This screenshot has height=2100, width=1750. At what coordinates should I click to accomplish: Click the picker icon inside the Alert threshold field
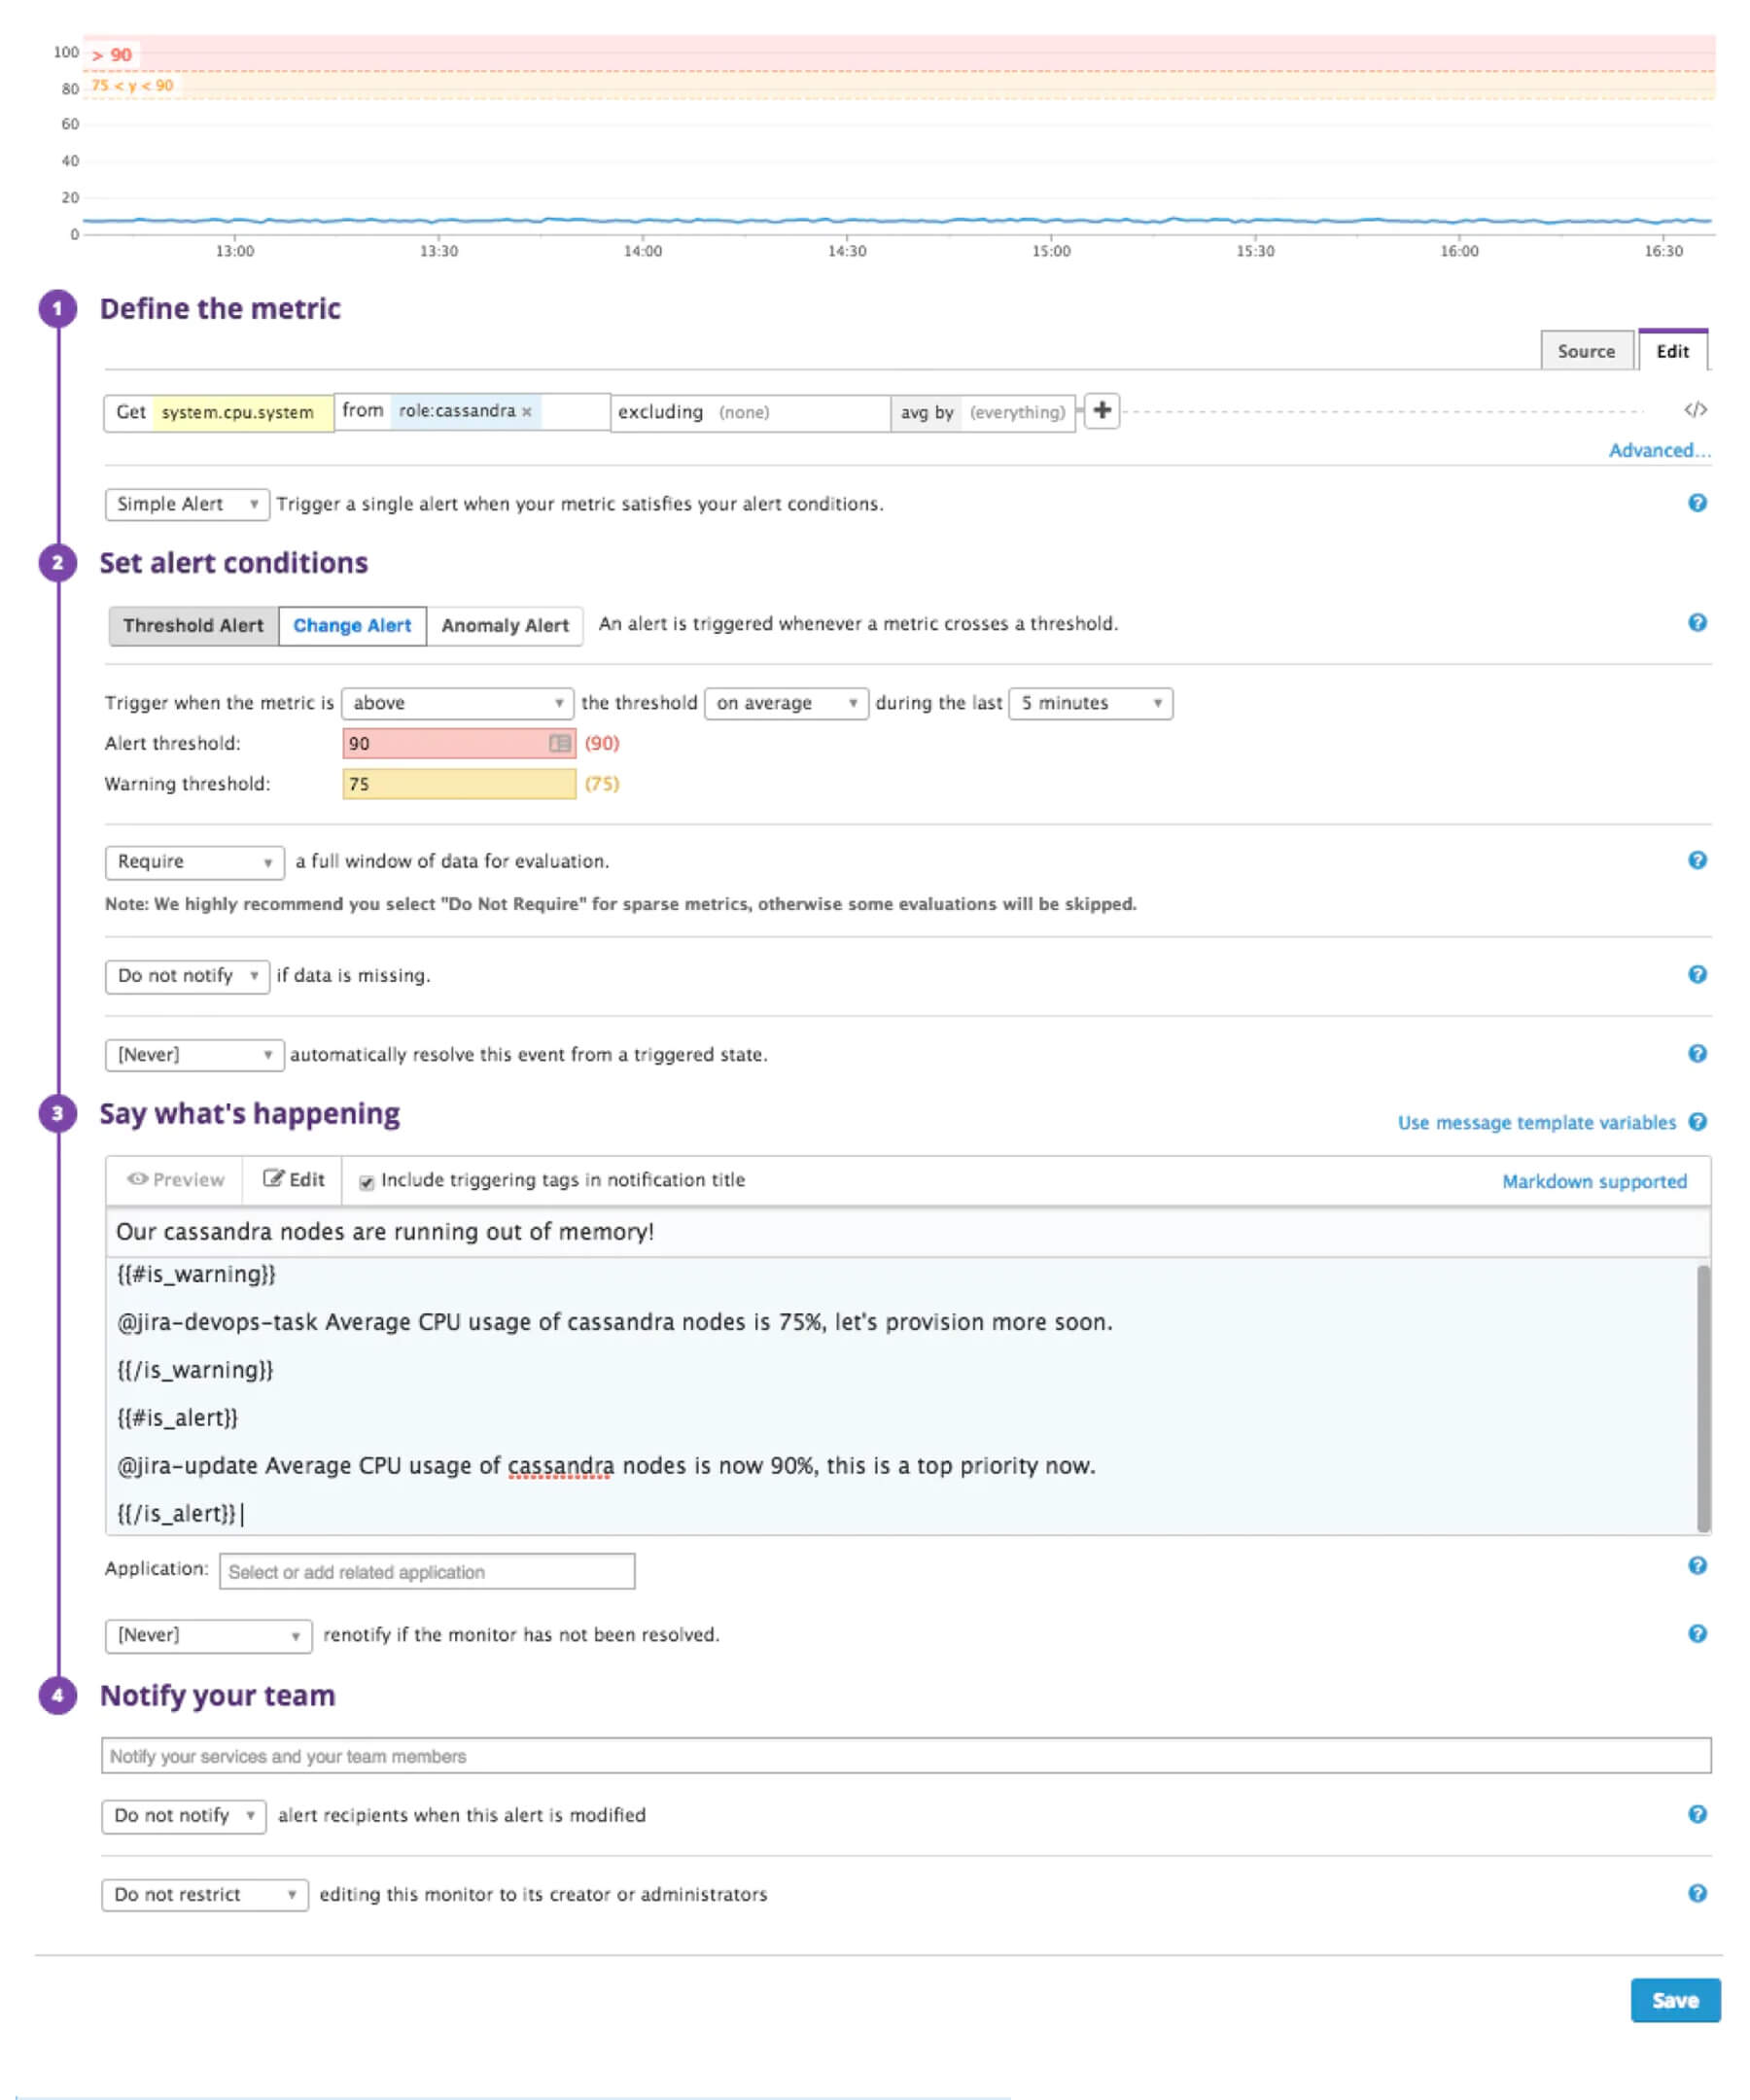point(557,744)
